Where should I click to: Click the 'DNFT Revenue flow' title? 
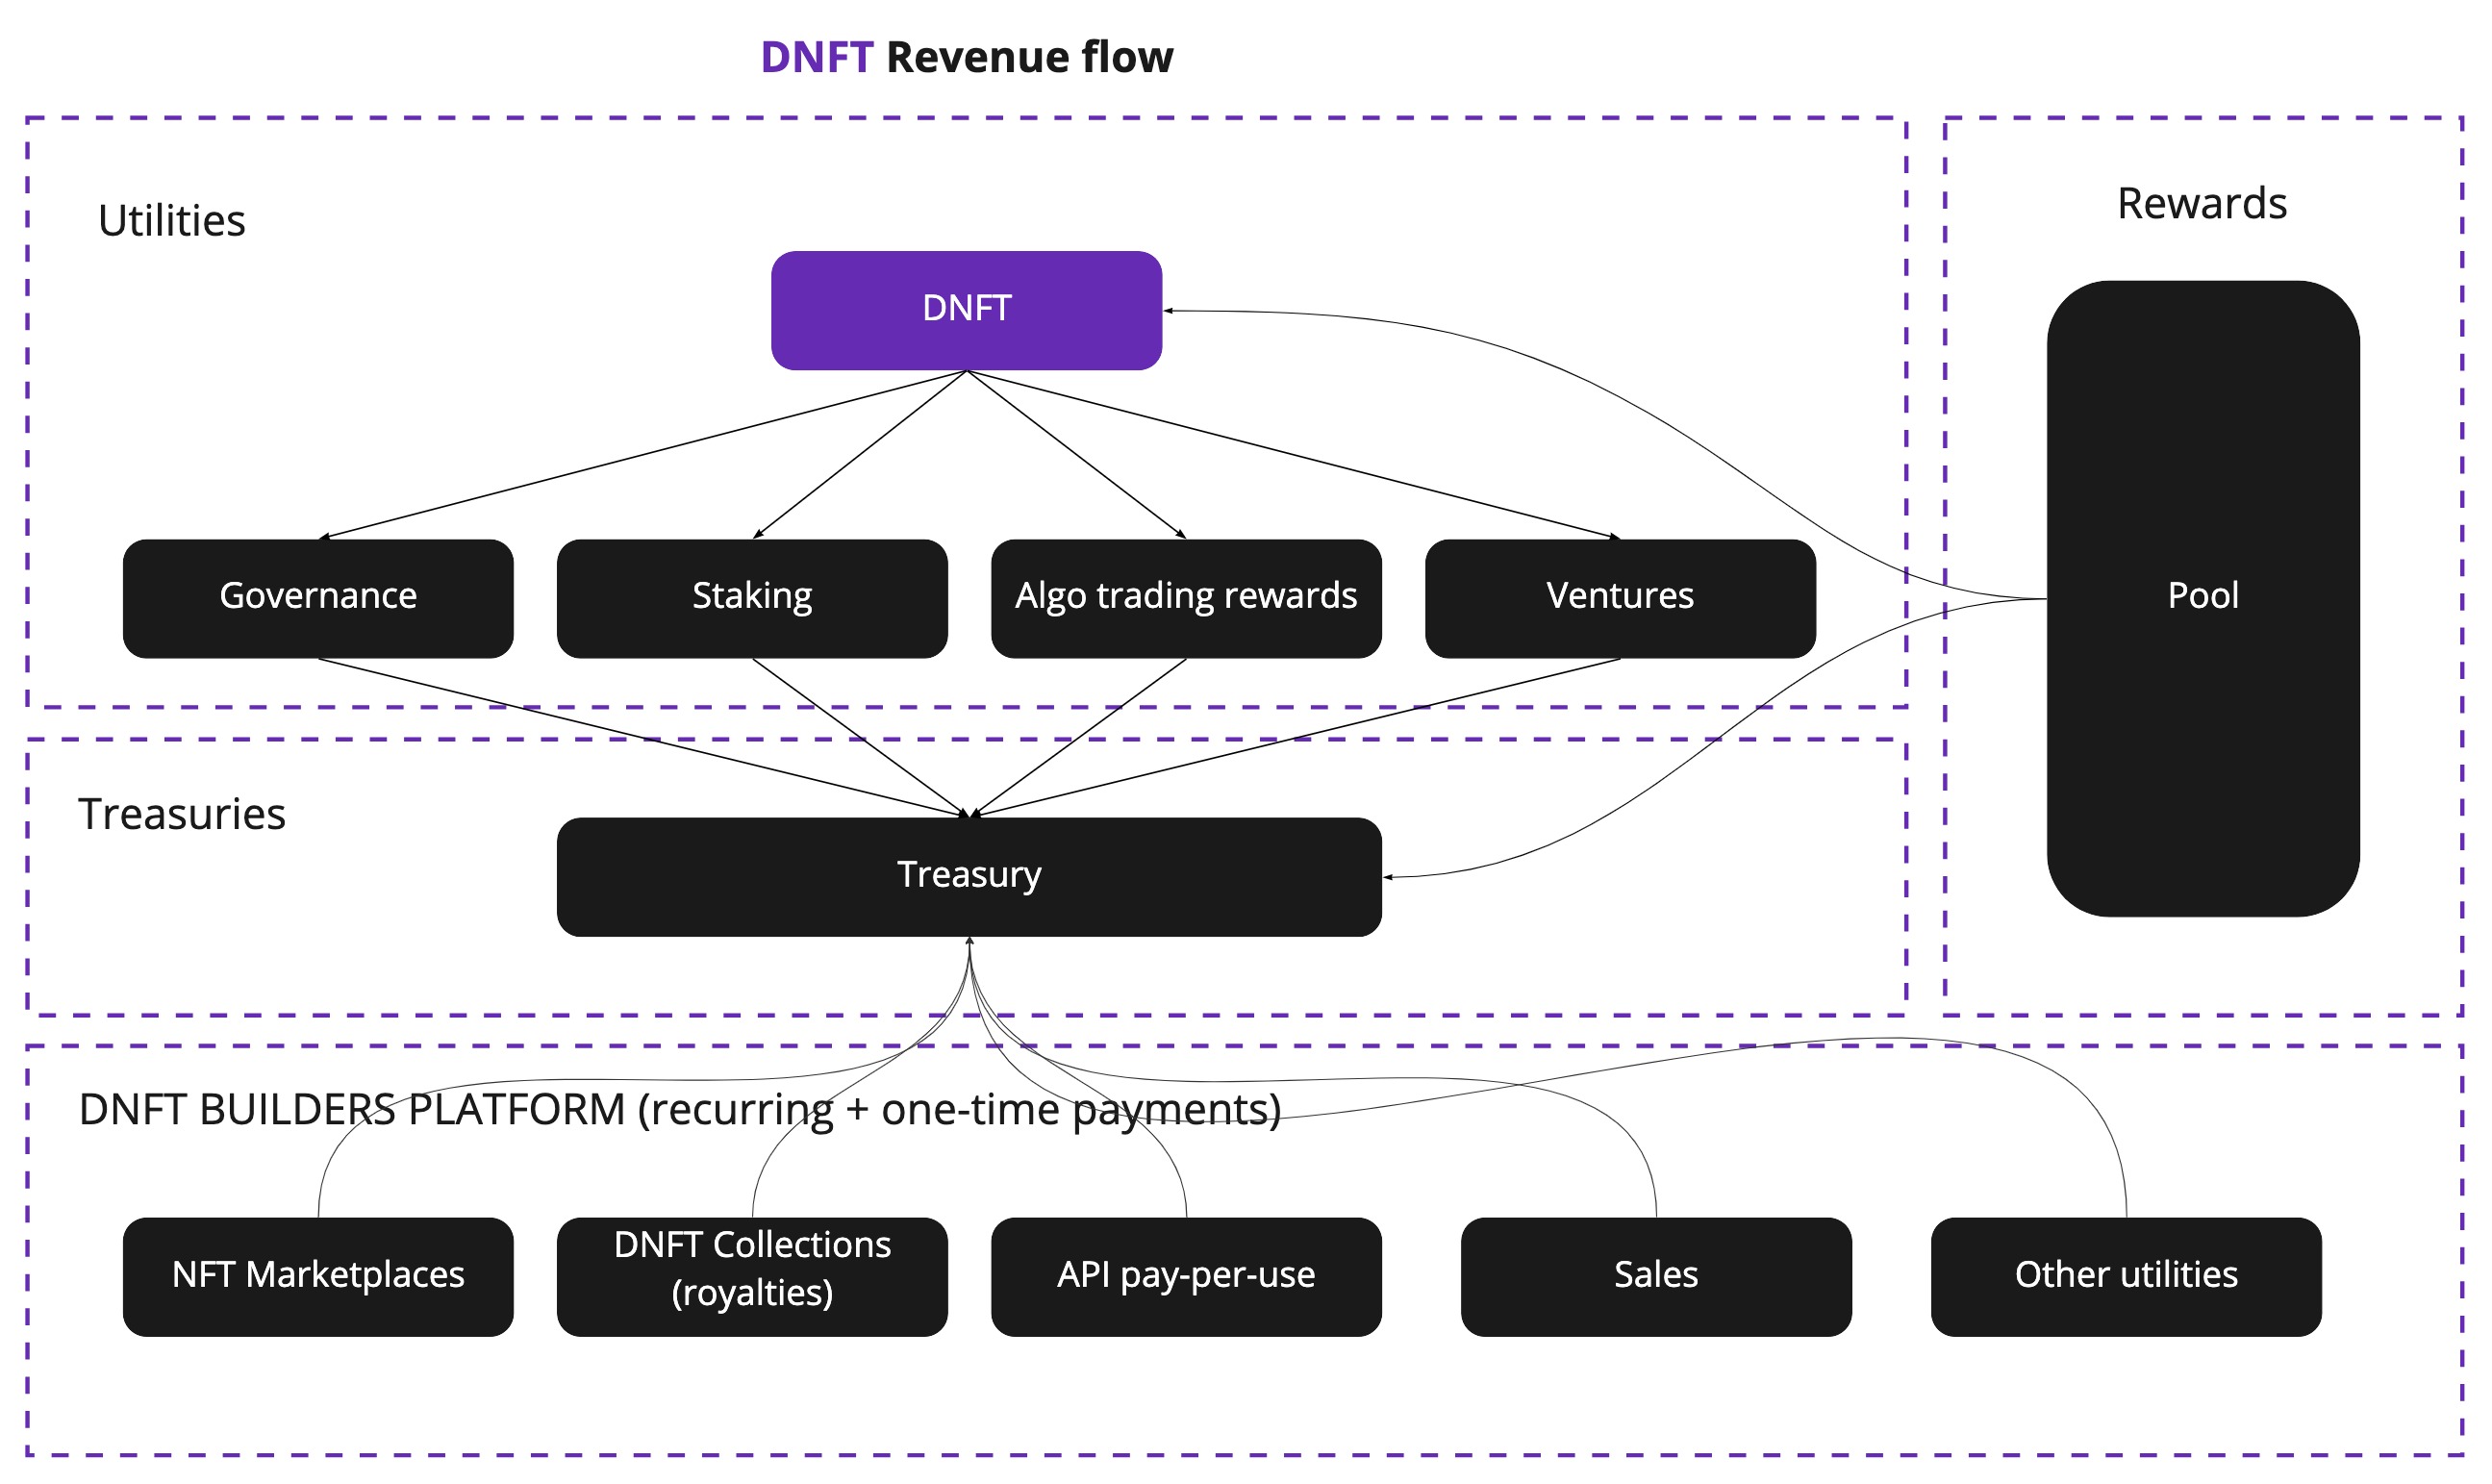point(967,57)
